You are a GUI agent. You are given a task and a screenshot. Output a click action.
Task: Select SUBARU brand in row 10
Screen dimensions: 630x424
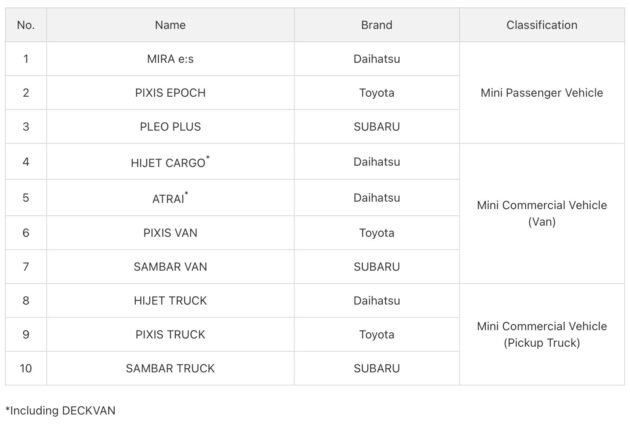click(376, 368)
